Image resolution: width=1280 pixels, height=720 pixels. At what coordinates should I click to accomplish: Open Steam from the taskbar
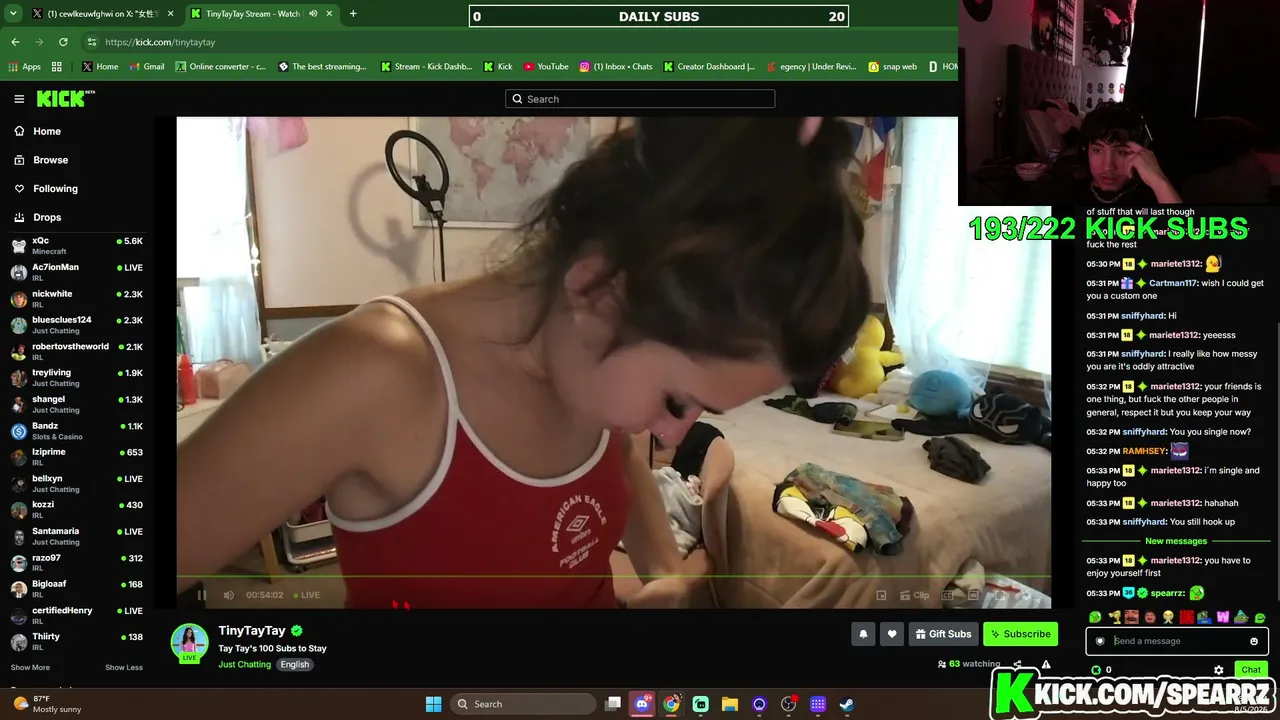click(847, 704)
